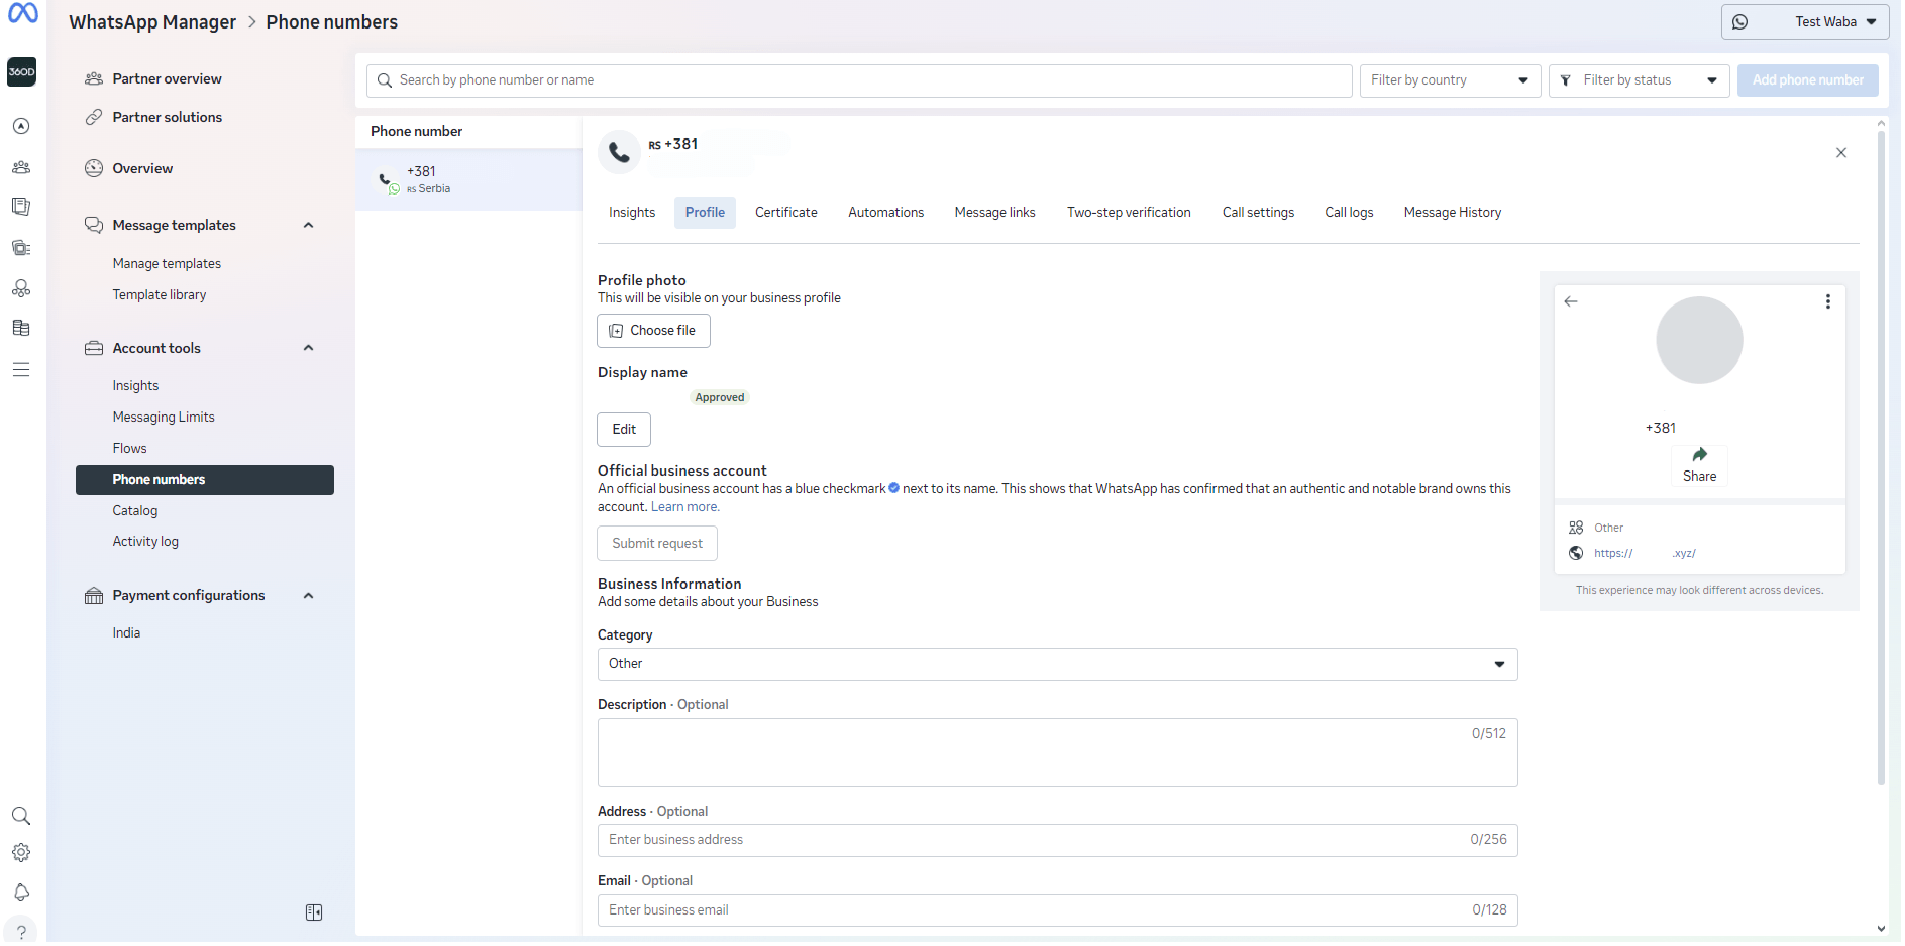This screenshot has width=1905, height=946.
Task: Collapse the Account tools section
Action: [x=309, y=348]
